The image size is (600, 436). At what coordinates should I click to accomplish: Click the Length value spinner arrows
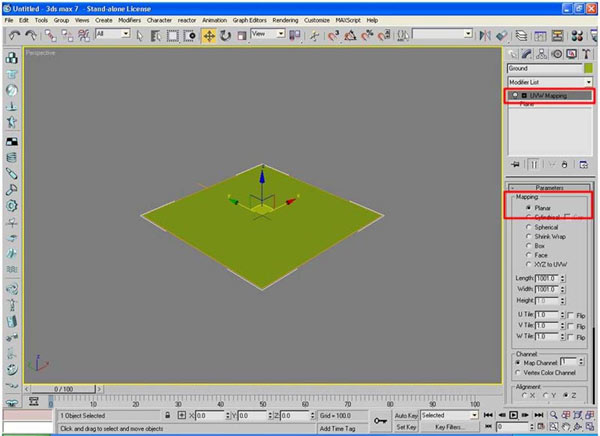pos(562,278)
